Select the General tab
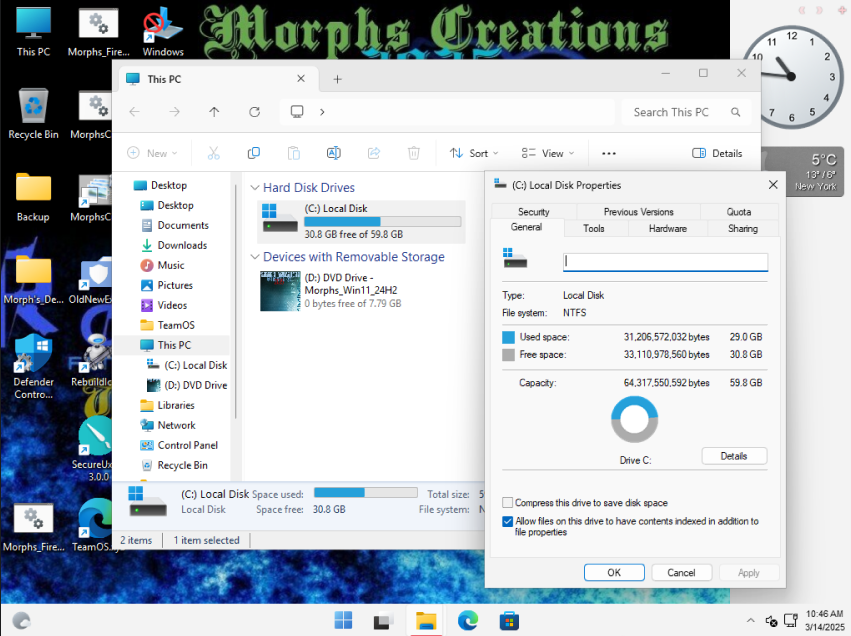 coord(526,227)
